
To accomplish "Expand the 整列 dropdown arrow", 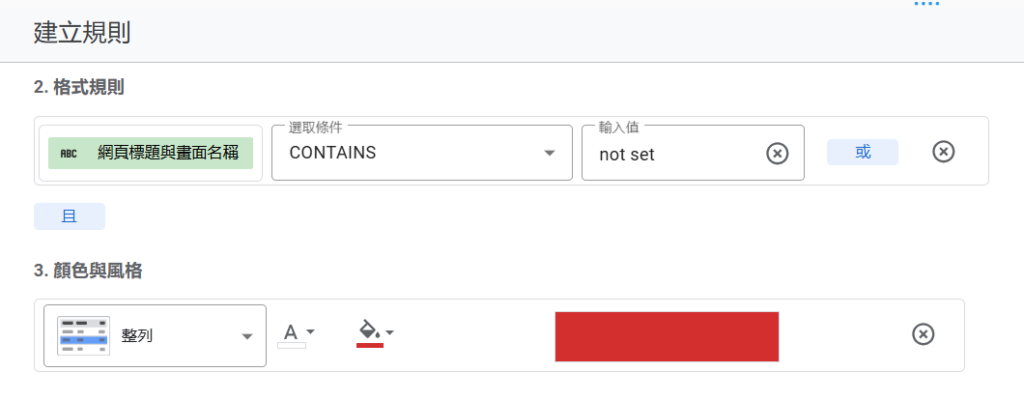I will pyautogui.click(x=247, y=336).
